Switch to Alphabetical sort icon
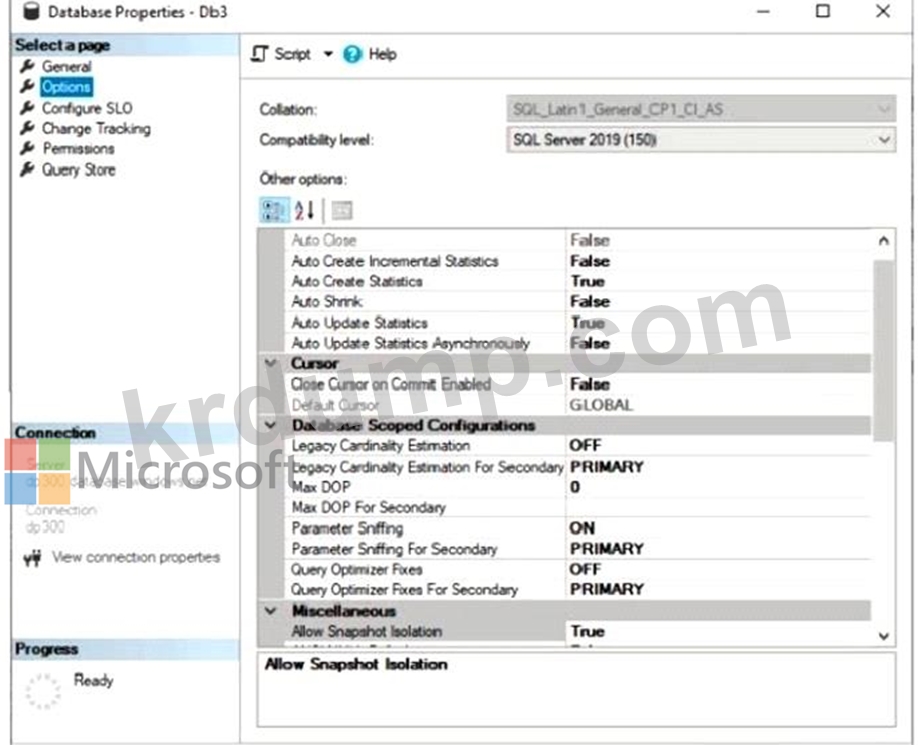The height and width of the screenshot is (745, 918). (x=304, y=210)
